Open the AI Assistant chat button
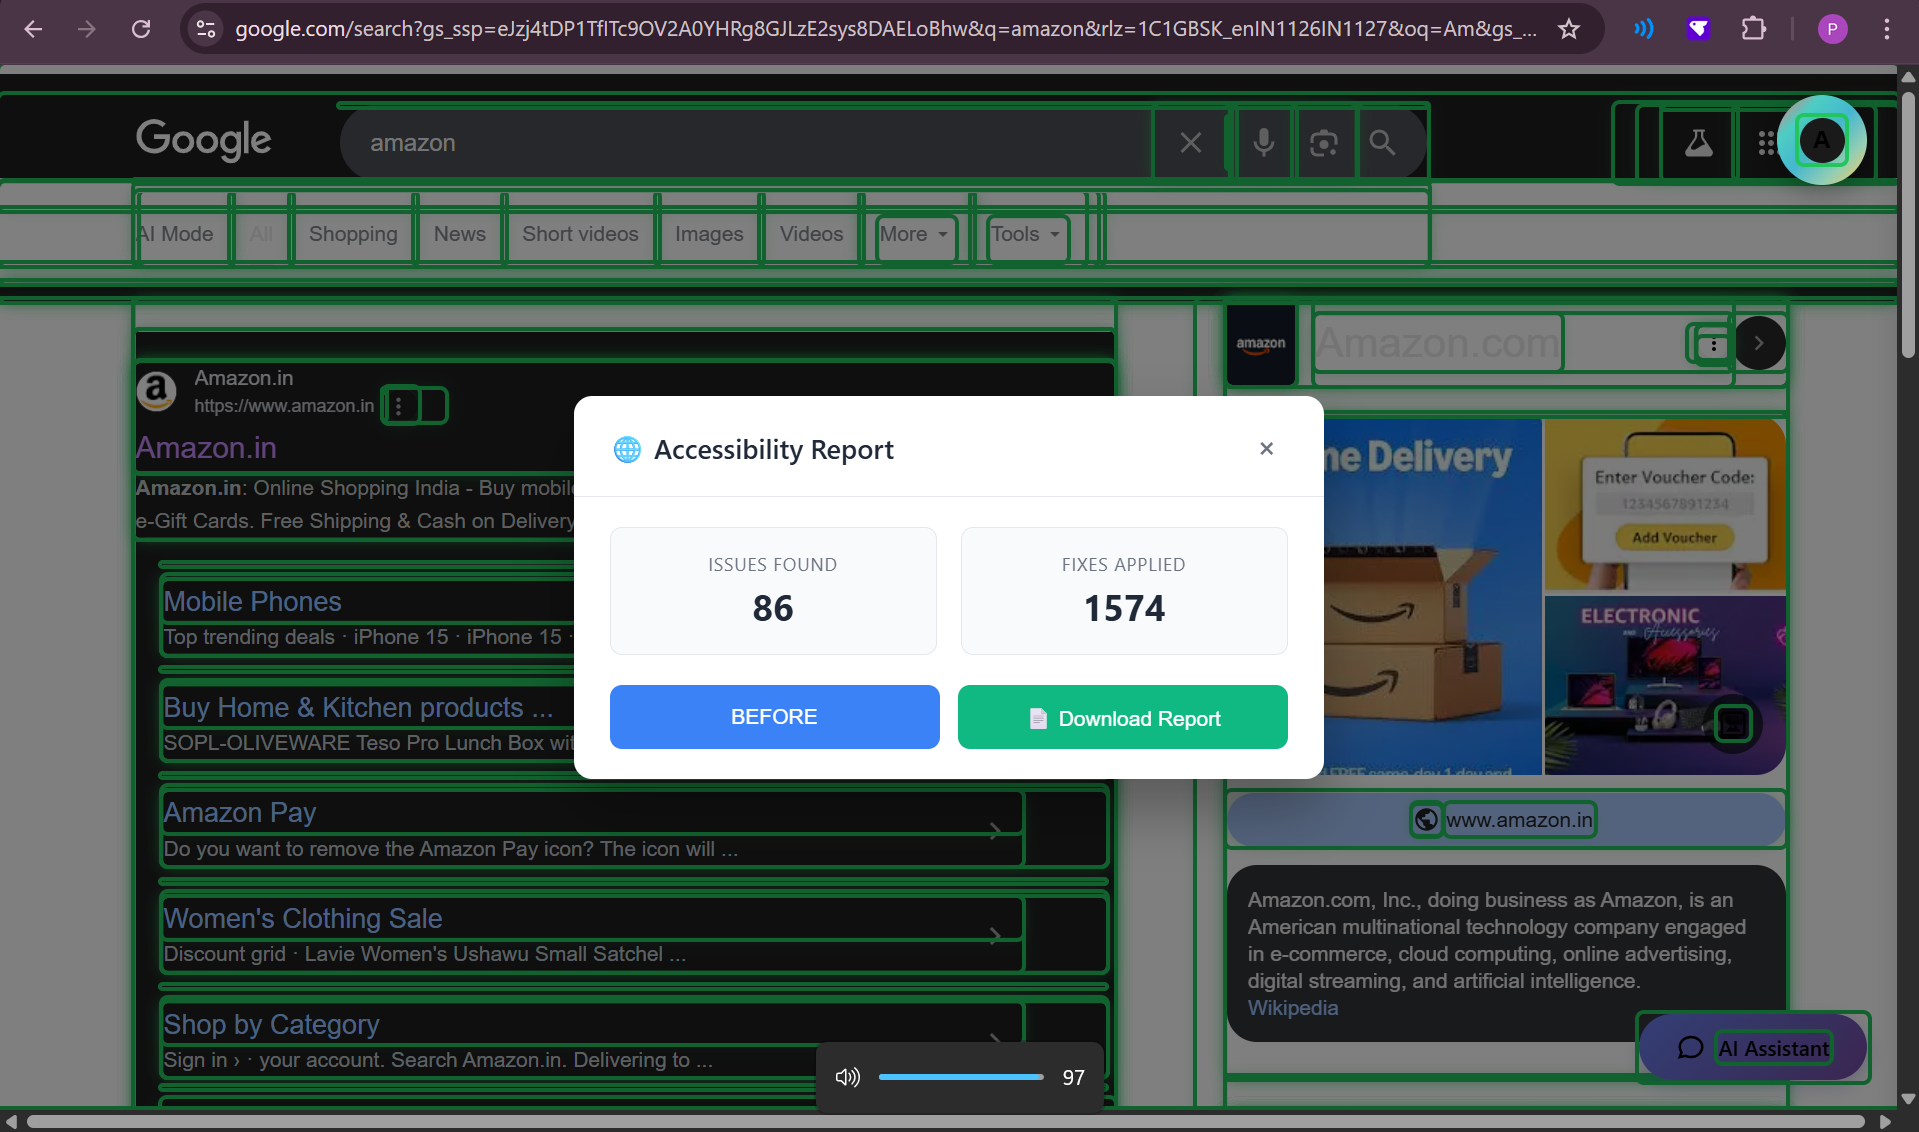The image size is (1919, 1132). (1752, 1047)
